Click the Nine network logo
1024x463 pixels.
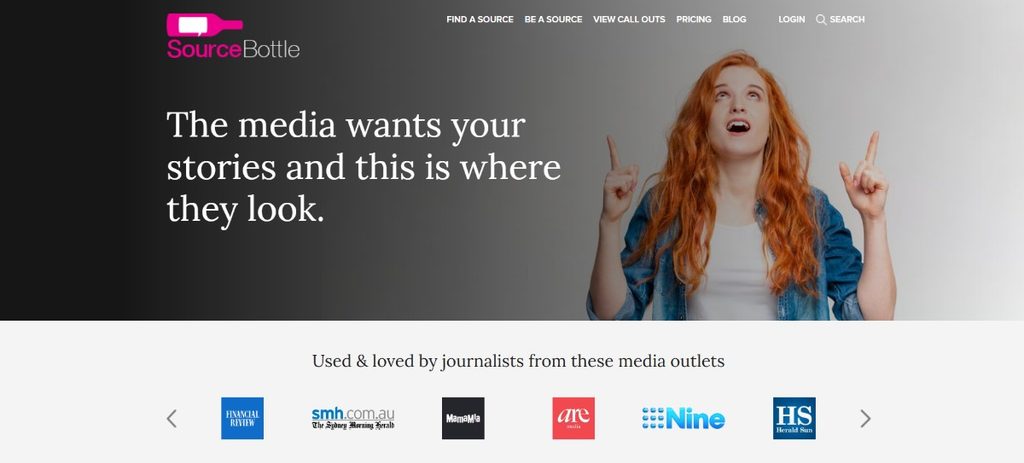click(x=683, y=418)
